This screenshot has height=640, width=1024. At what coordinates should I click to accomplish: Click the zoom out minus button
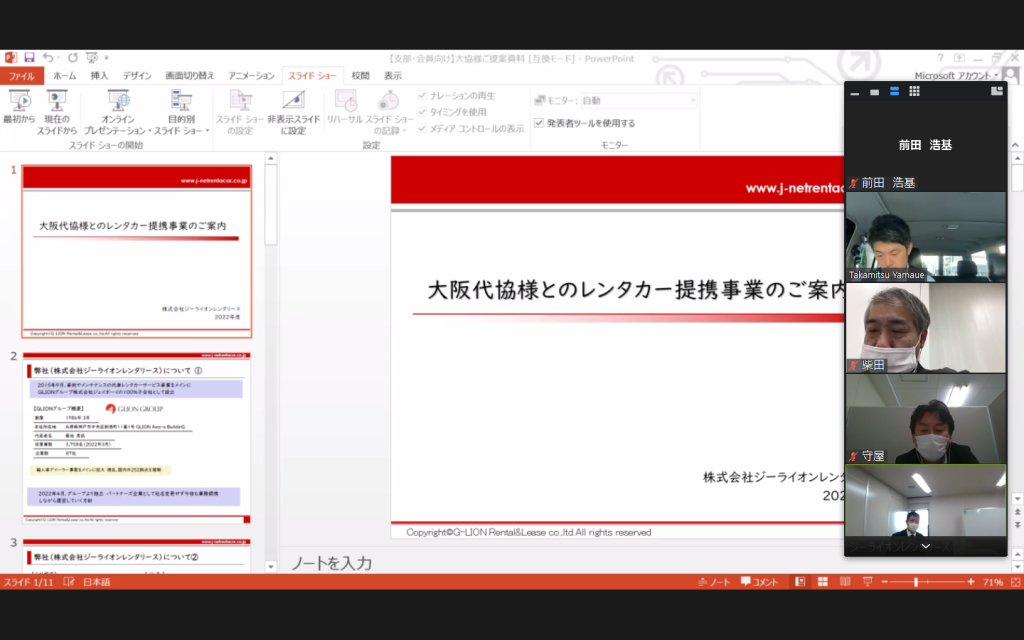[x=885, y=582]
